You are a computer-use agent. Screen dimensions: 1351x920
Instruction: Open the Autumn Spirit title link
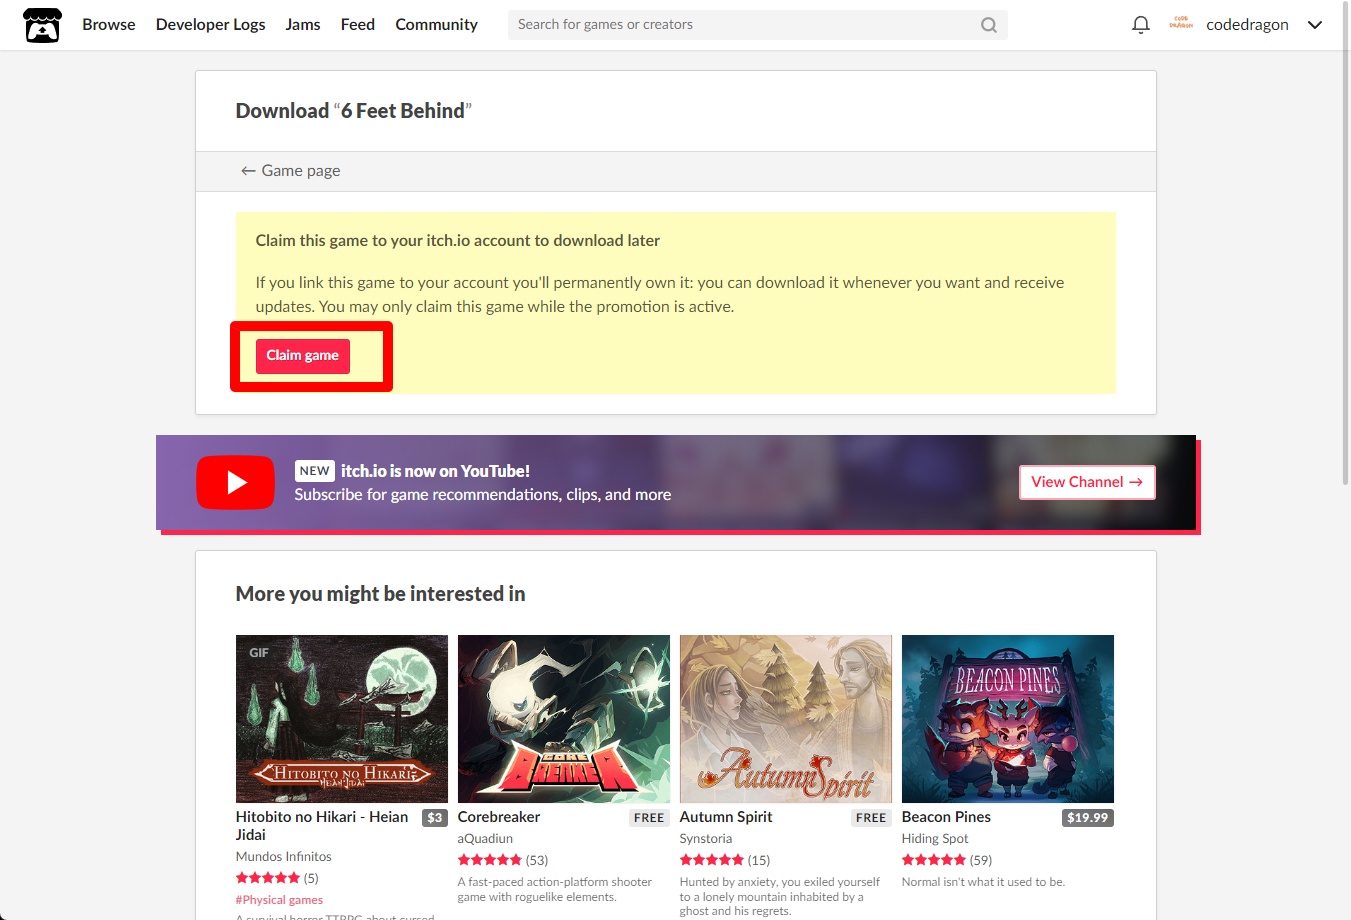pyautogui.click(x=726, y=817)
